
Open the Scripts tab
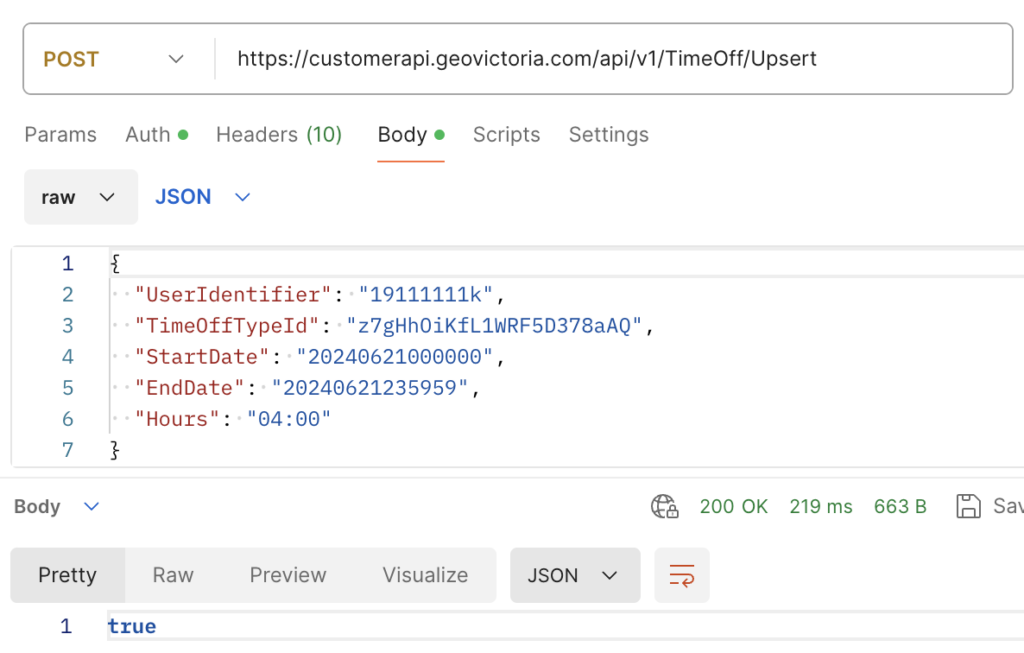coord(506,135)
